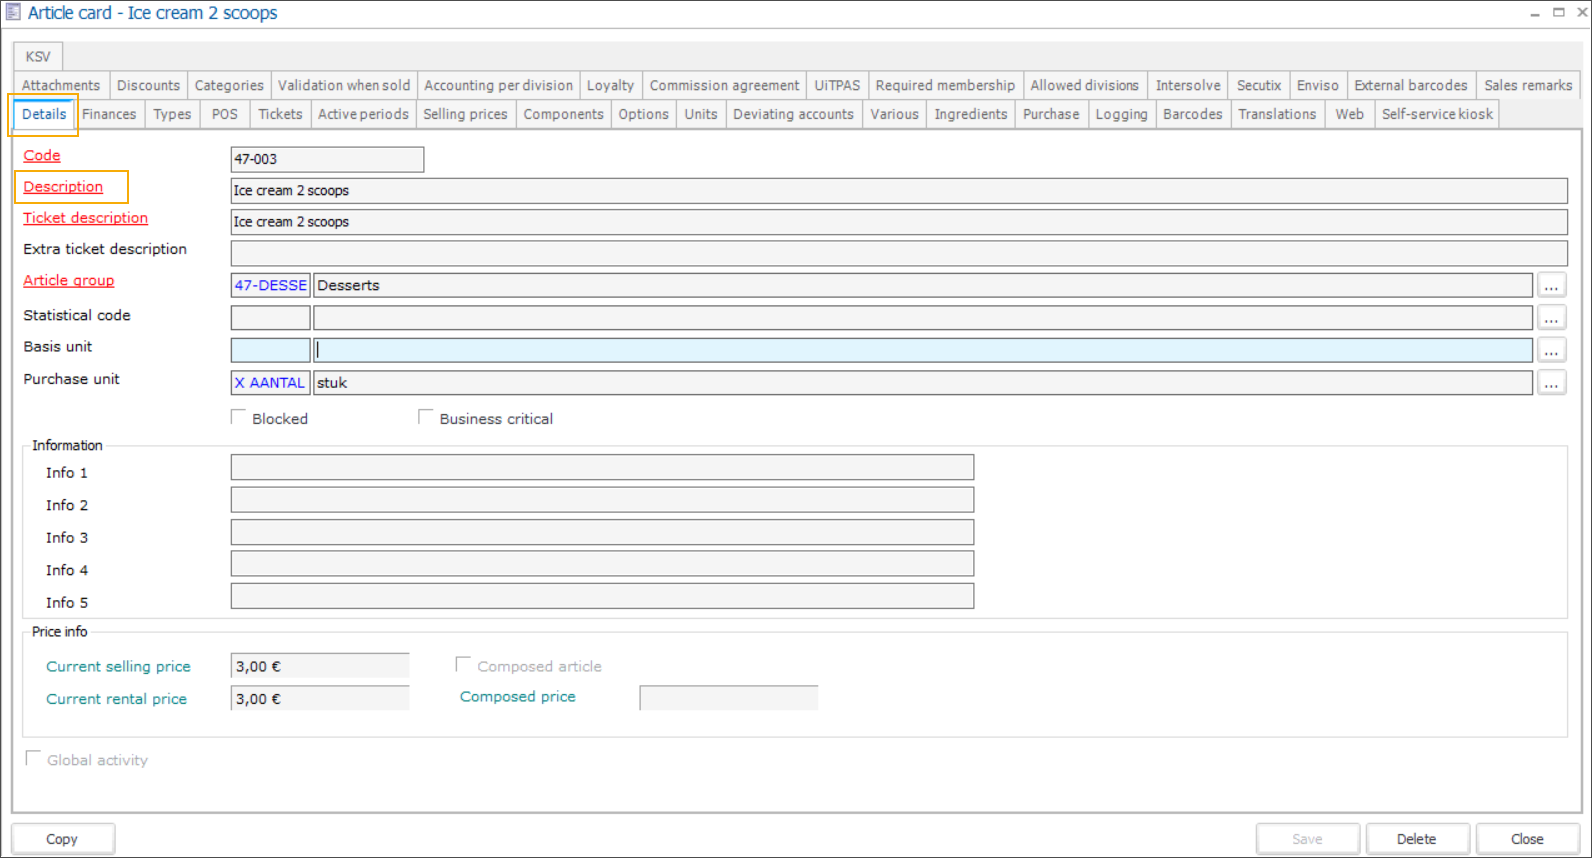Focus the Info 1 text field
The height and width of the screenshot is (858, 1592).
(602, 468)
